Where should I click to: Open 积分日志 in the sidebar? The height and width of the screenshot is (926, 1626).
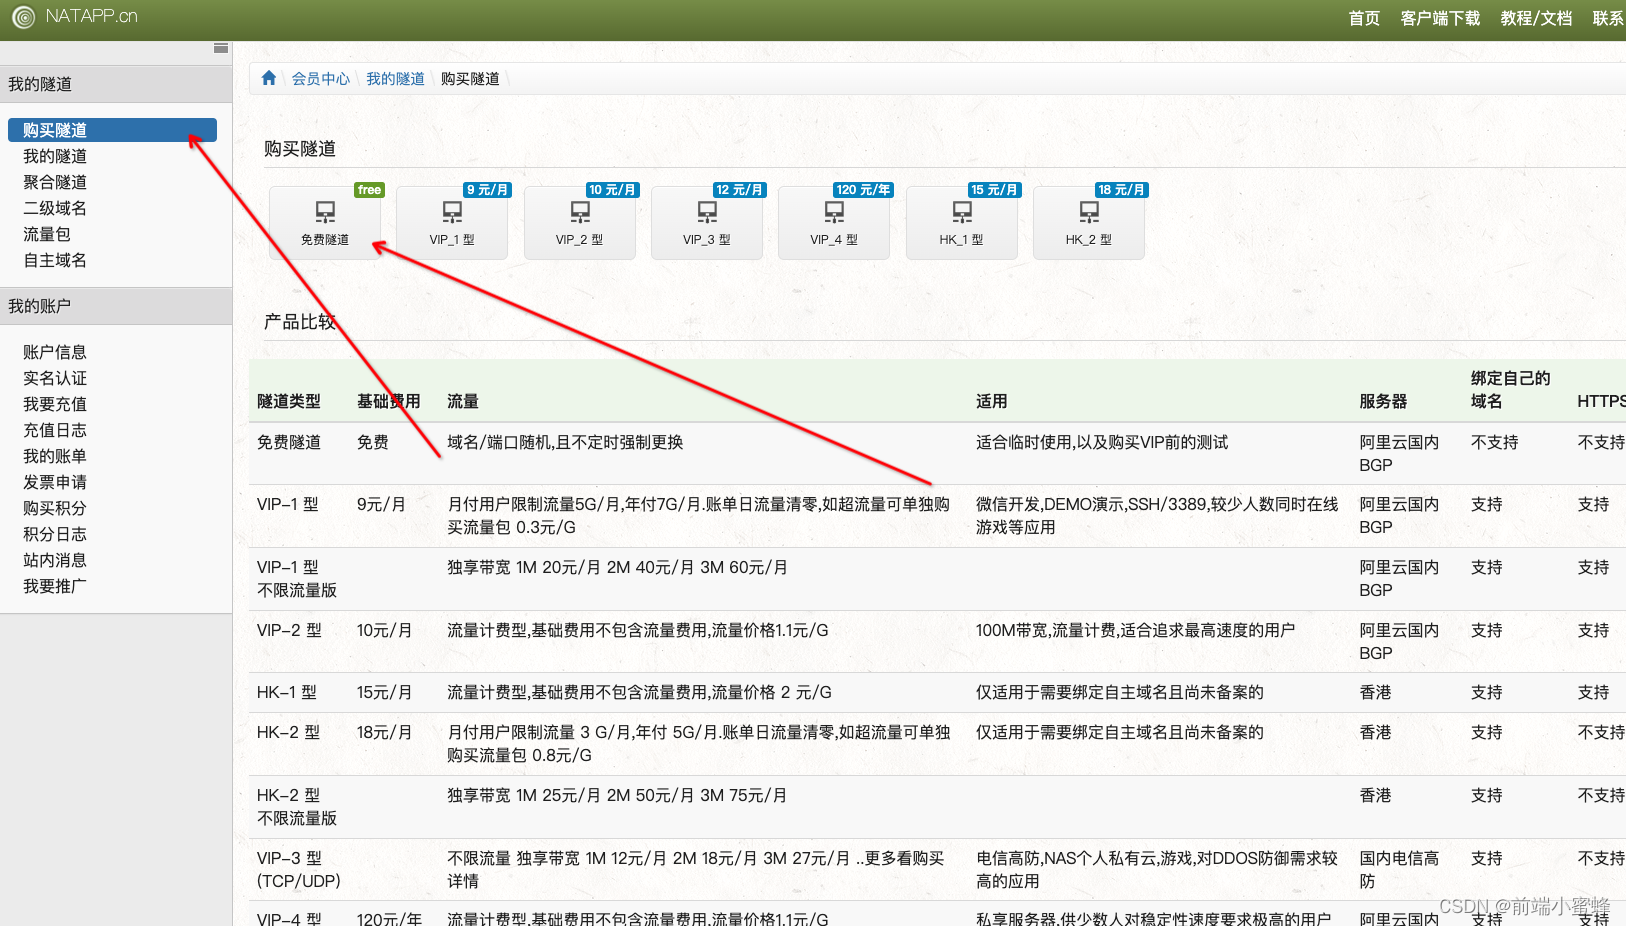click(x=55, y=534)
